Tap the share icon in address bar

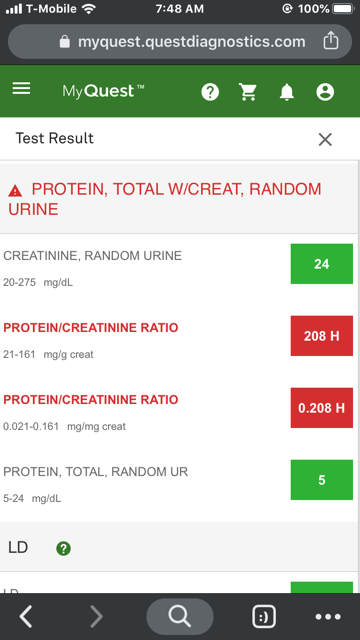pos(331,40)
